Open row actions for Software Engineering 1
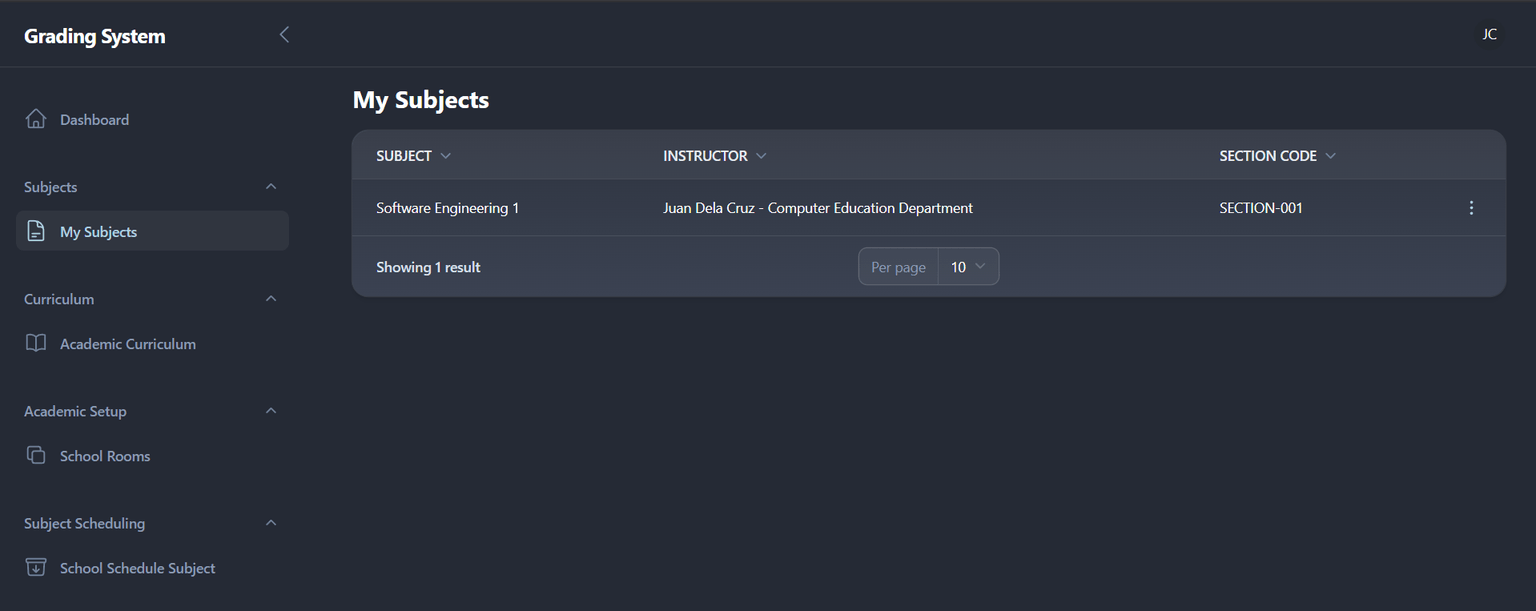Viewport: 1536px width, 611px height. click(1471, 208)
